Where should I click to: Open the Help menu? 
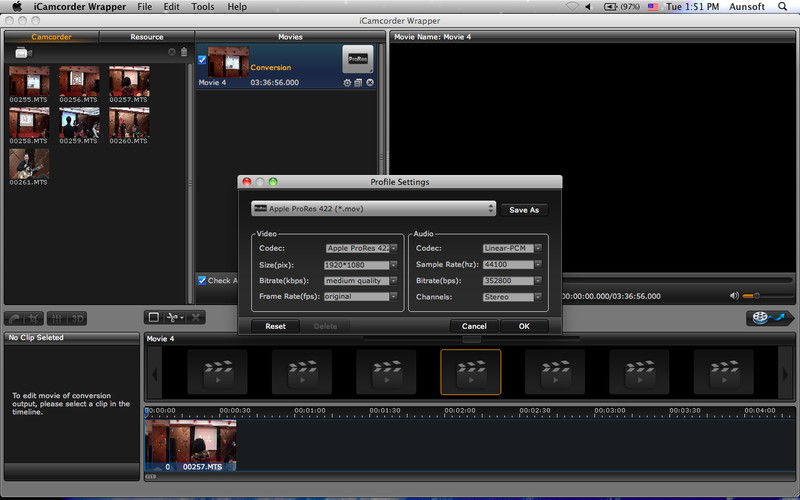(x=237, y=7)
